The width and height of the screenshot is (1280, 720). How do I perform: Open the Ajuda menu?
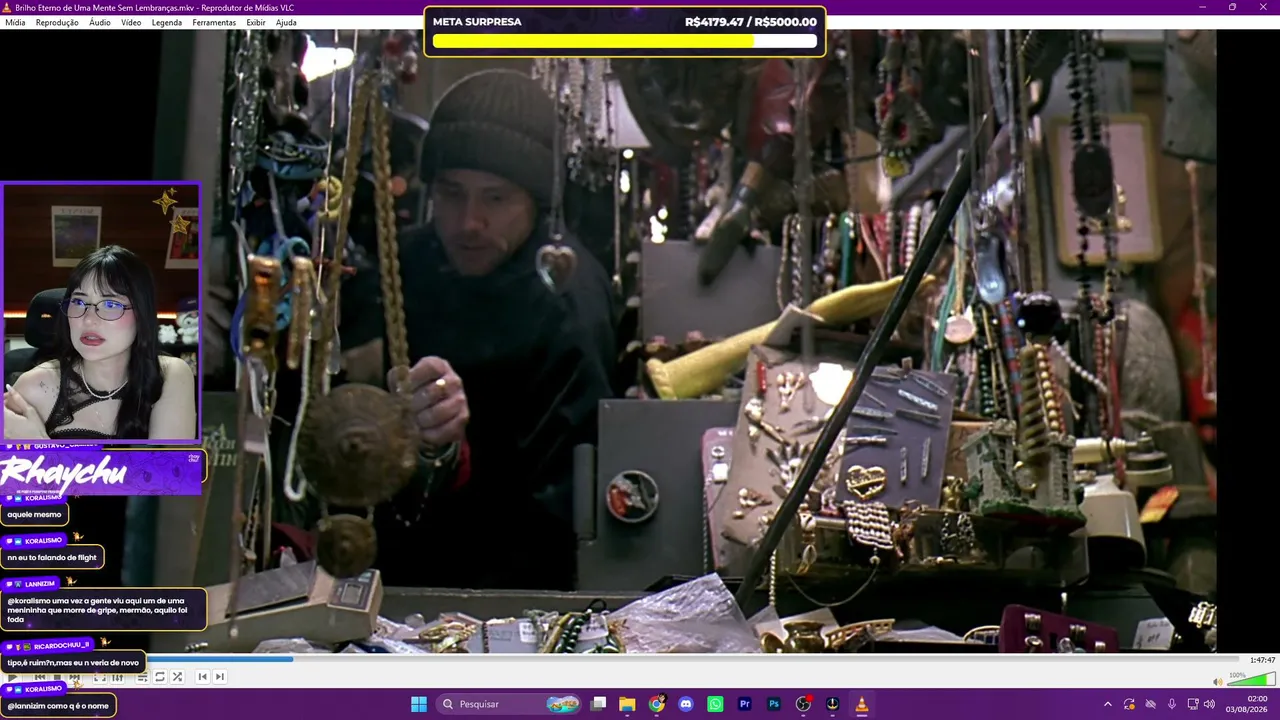pos(286,22)
